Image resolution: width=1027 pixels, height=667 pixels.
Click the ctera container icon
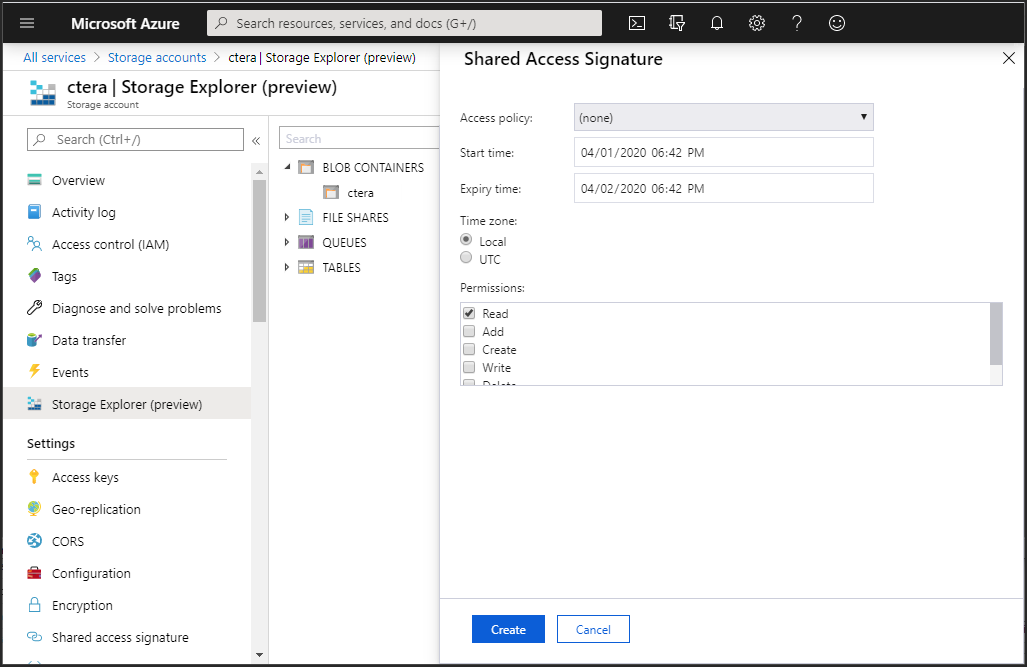tap(331, 193)
